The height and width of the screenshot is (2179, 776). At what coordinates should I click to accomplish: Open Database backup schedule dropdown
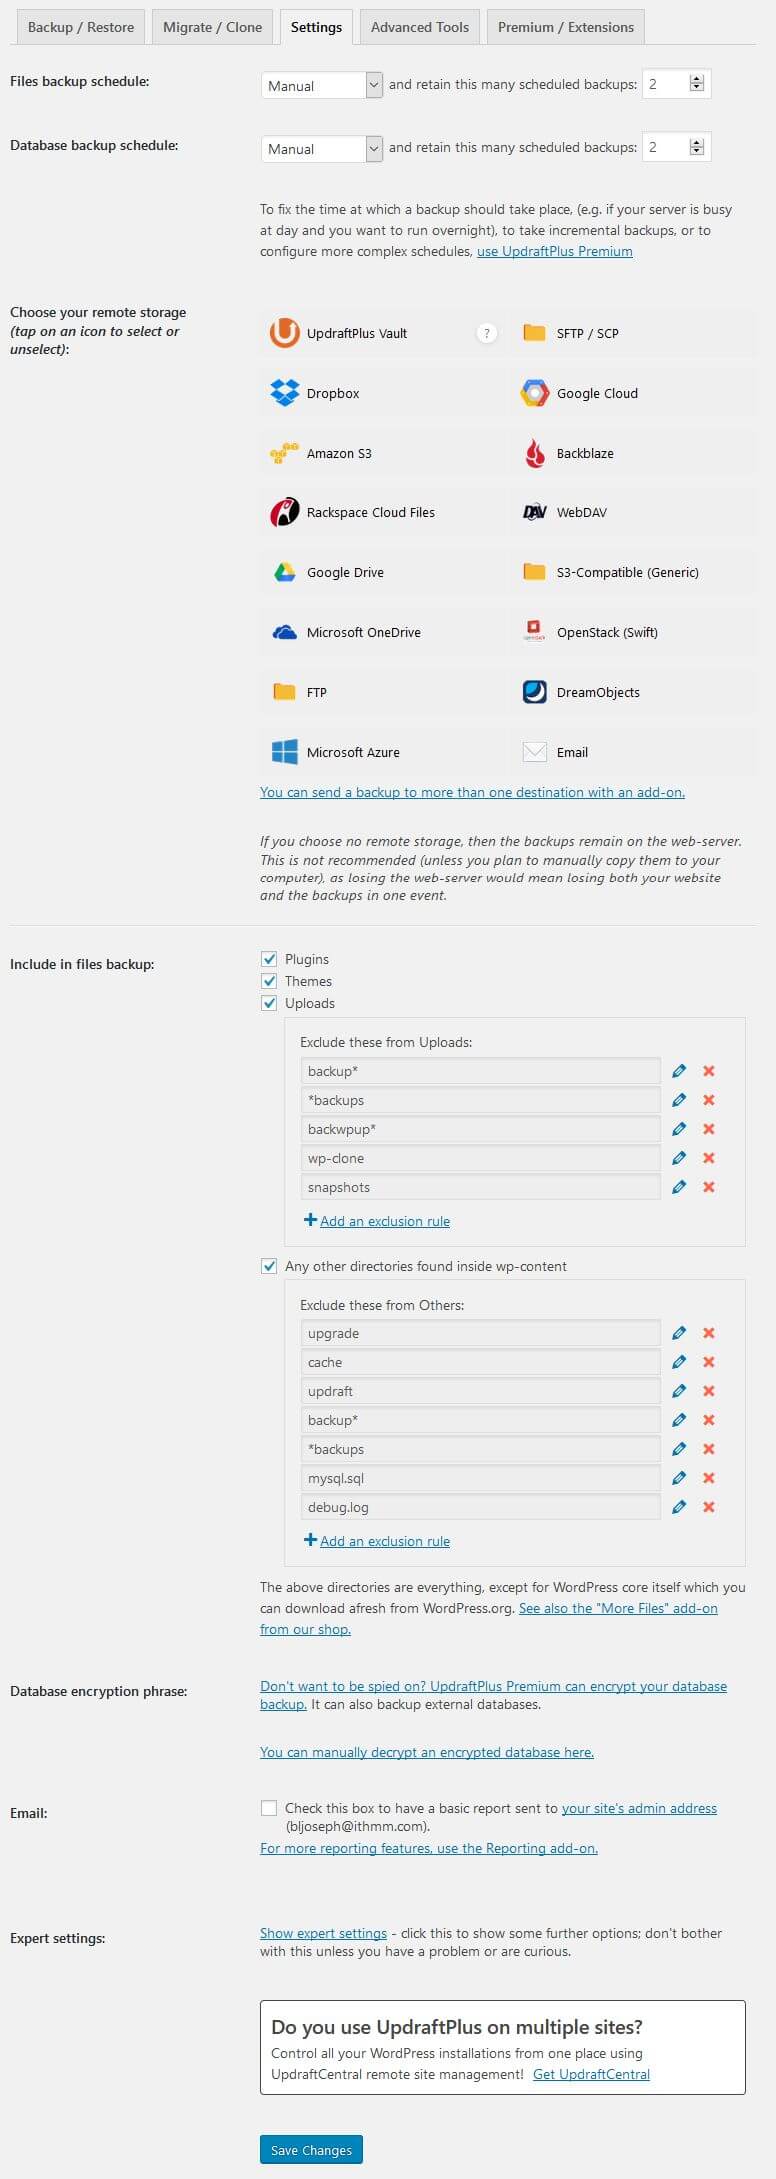[322, 148]
